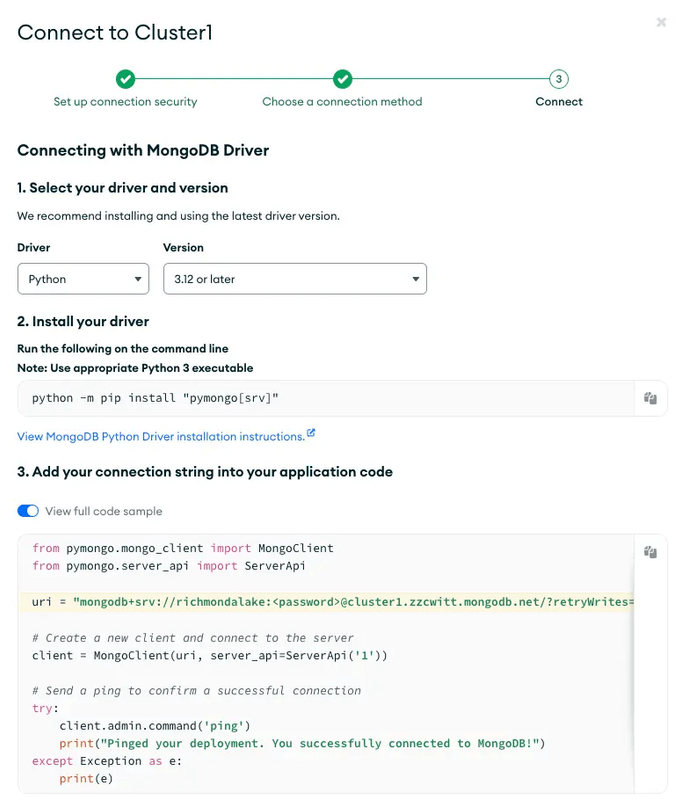Copy the pip install command
Image resolution: width=689 pixels, height=800 pixels.
tap(650, 398)
